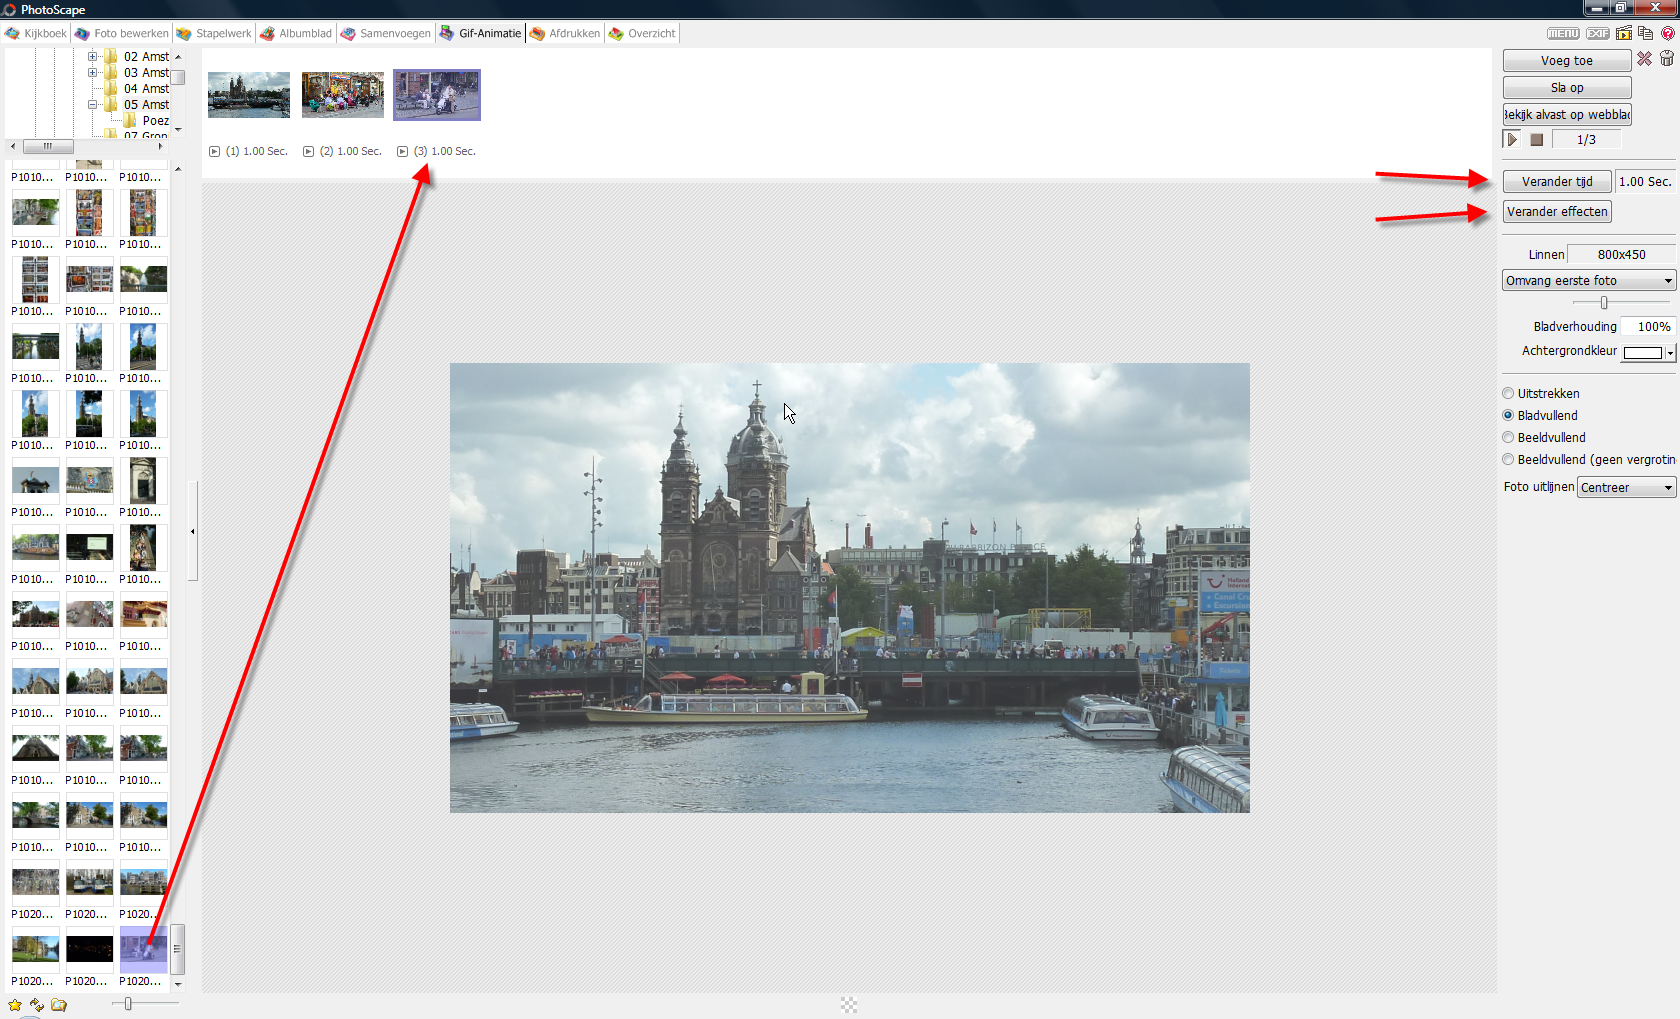1680x1019 pixels.
Task: Select the Uitstrekken radio option
Action: point(1508,393)
